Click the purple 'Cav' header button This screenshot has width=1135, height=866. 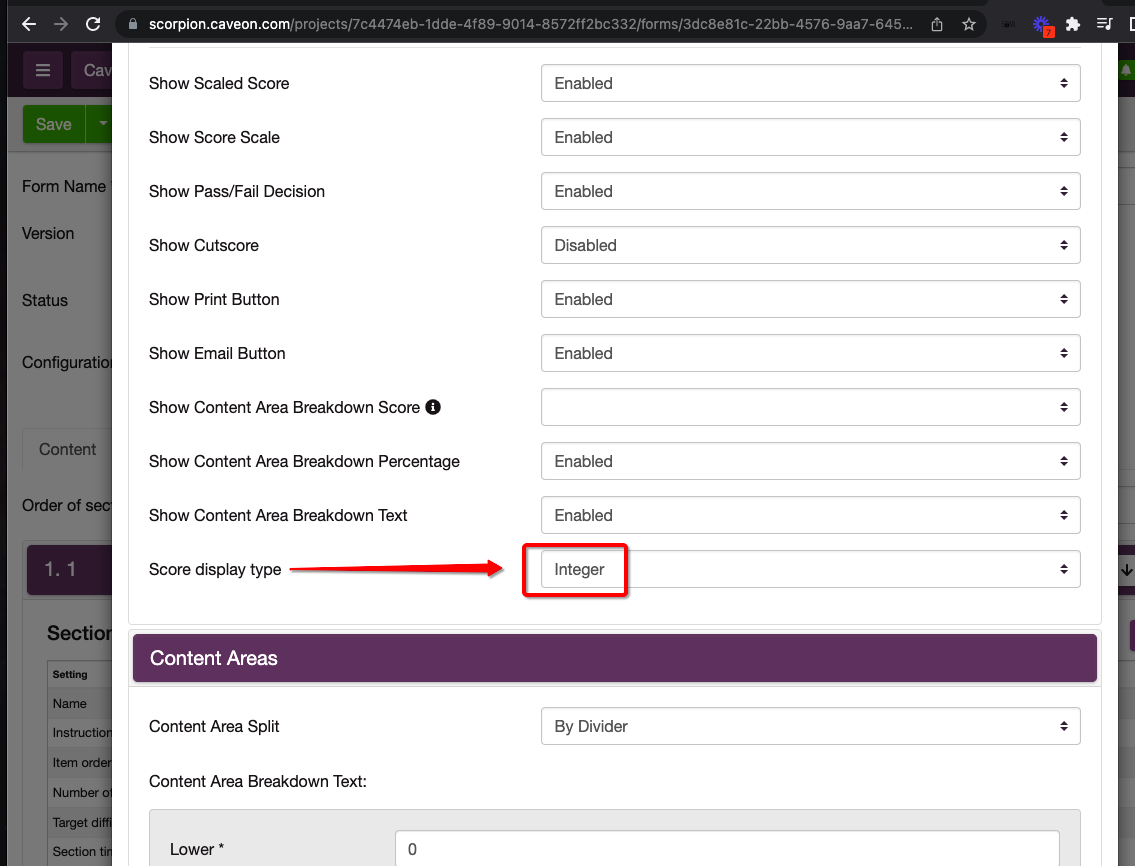pyautogui.click(x=93, y=70)
